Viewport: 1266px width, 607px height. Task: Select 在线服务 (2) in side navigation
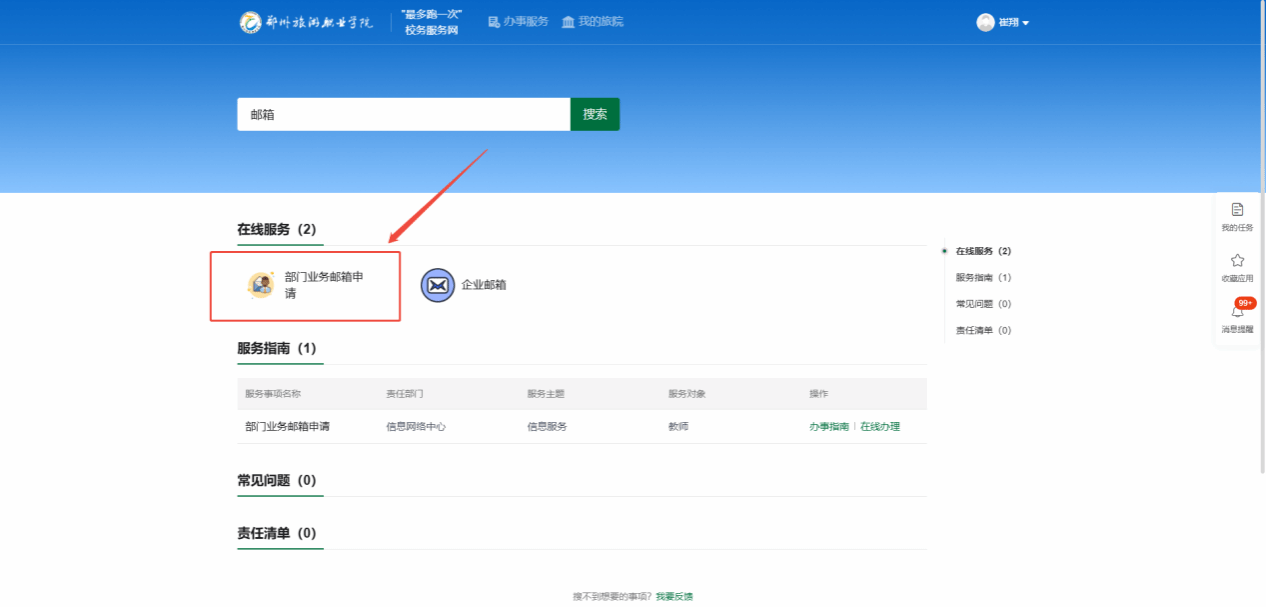pyautogui.click(x=983, y=251)
